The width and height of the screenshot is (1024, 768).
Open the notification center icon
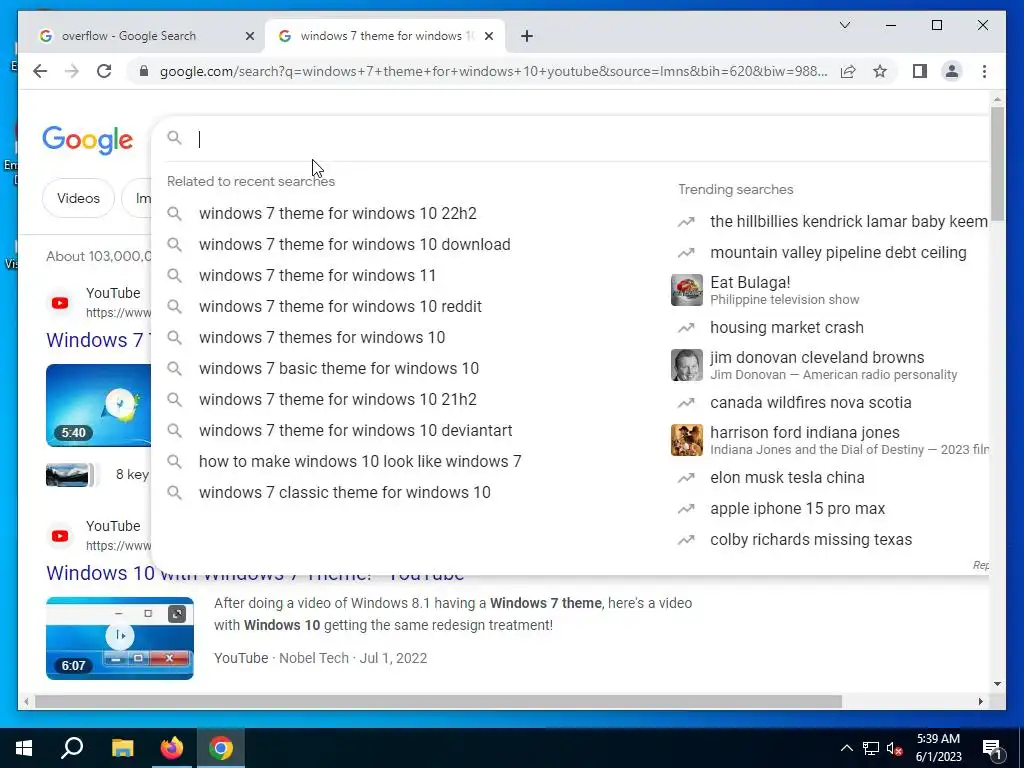992,748
